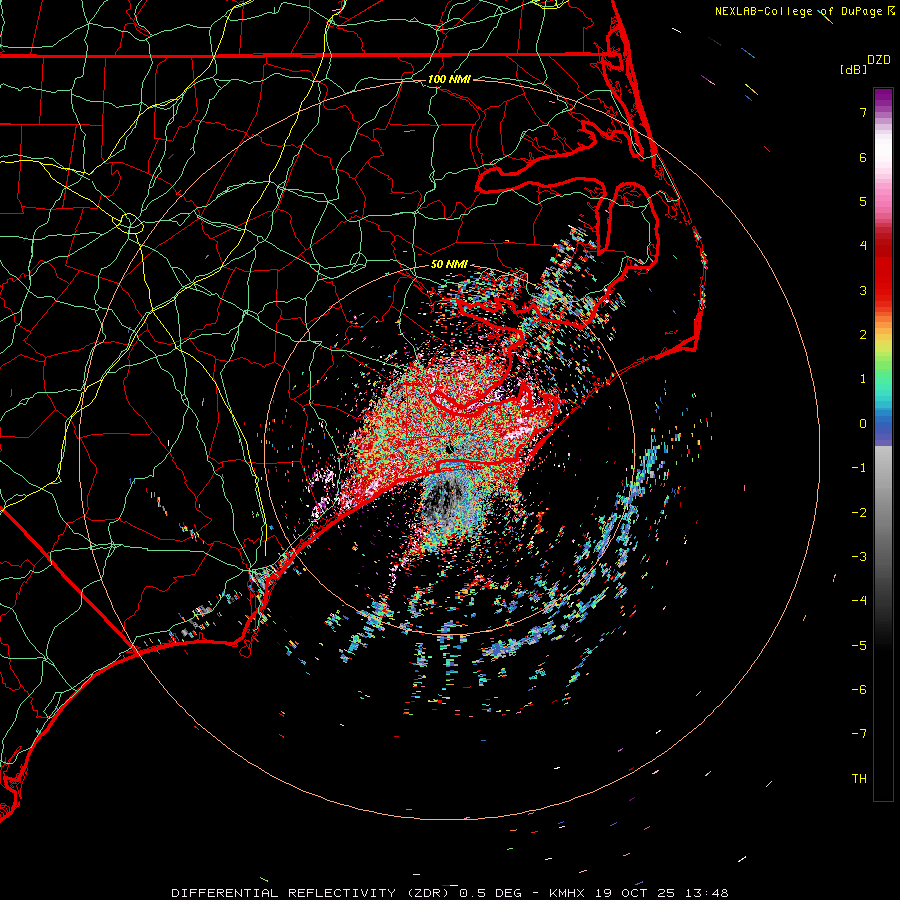Click the KMHX station identifier in caption
The image size is (900, 900).
567,893
